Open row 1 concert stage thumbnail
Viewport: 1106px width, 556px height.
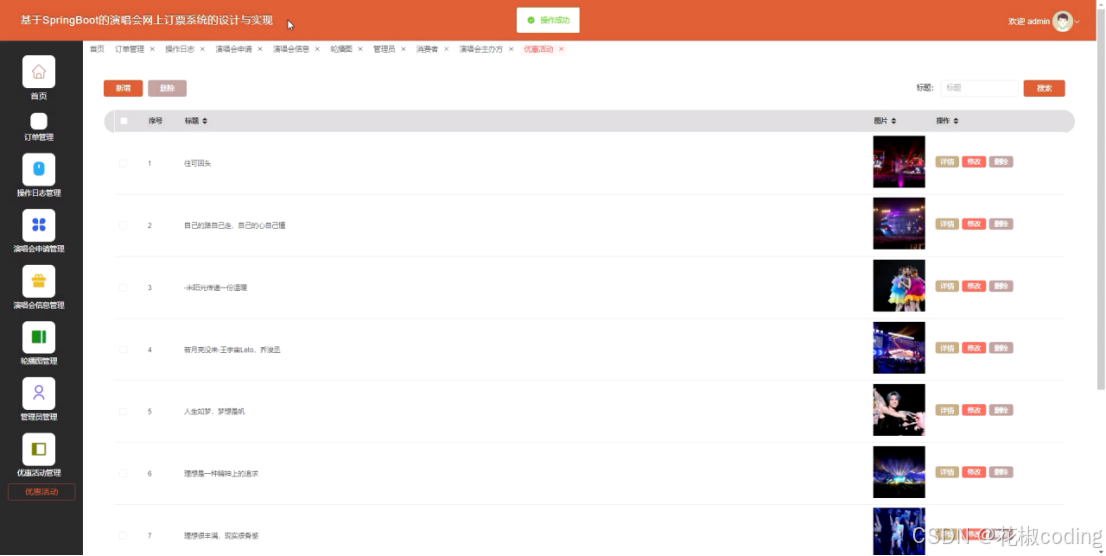pos(899,162)
